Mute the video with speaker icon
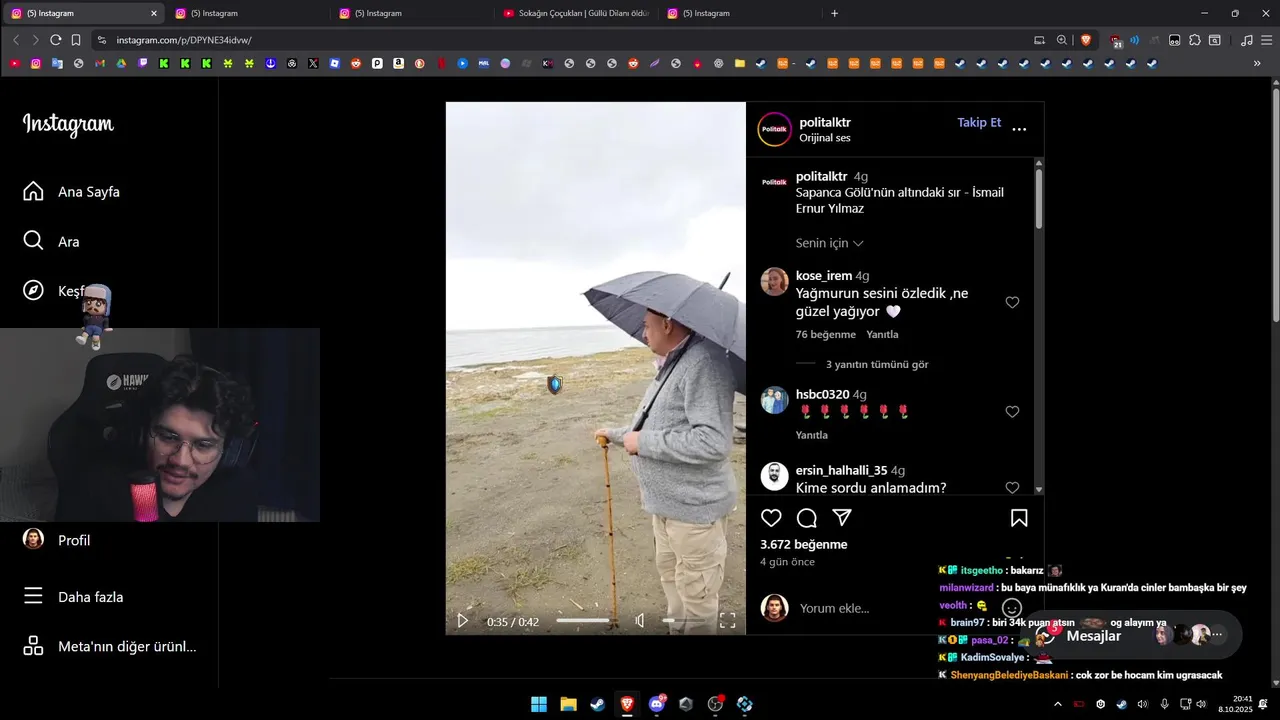 [x=640, y=621]
